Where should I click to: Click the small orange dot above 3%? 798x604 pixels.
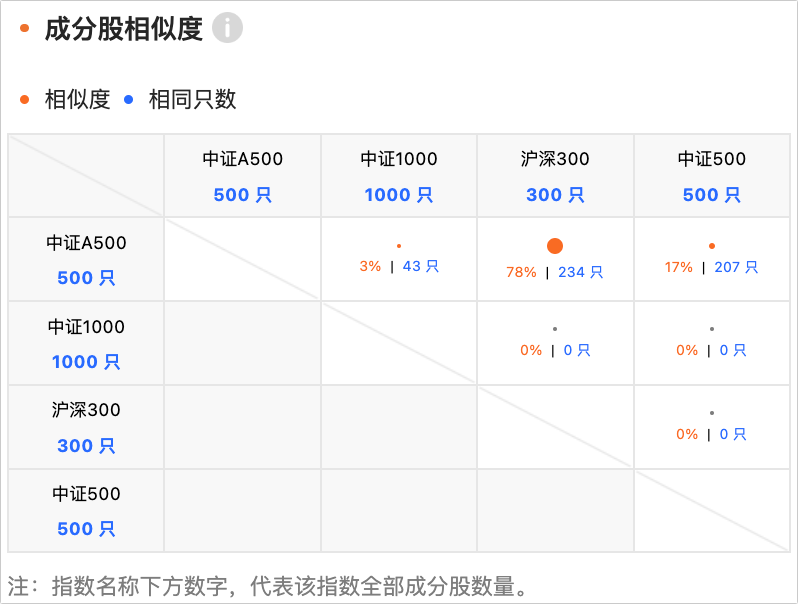click(x=399, y=245)
